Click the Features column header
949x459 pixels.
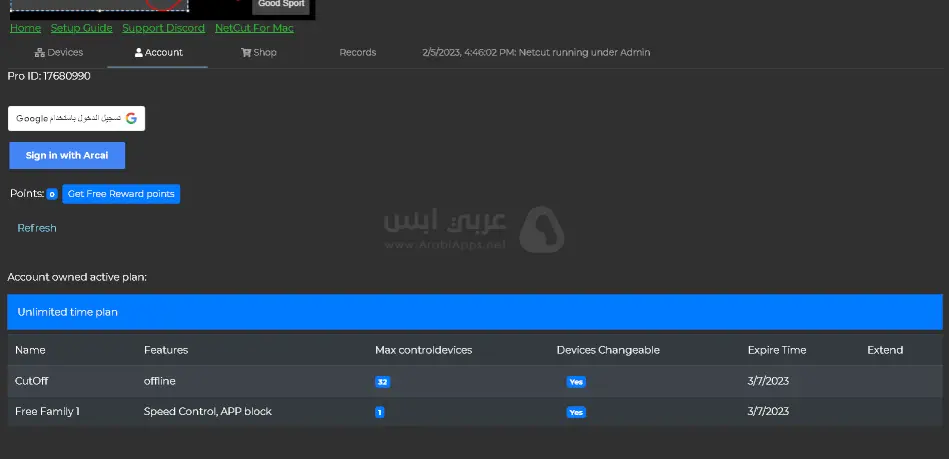pyautogui.click(x=166, y=350)
